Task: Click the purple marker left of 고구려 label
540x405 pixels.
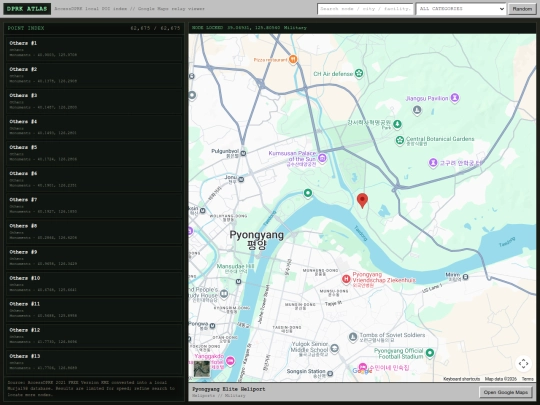Action: (433, 163)
